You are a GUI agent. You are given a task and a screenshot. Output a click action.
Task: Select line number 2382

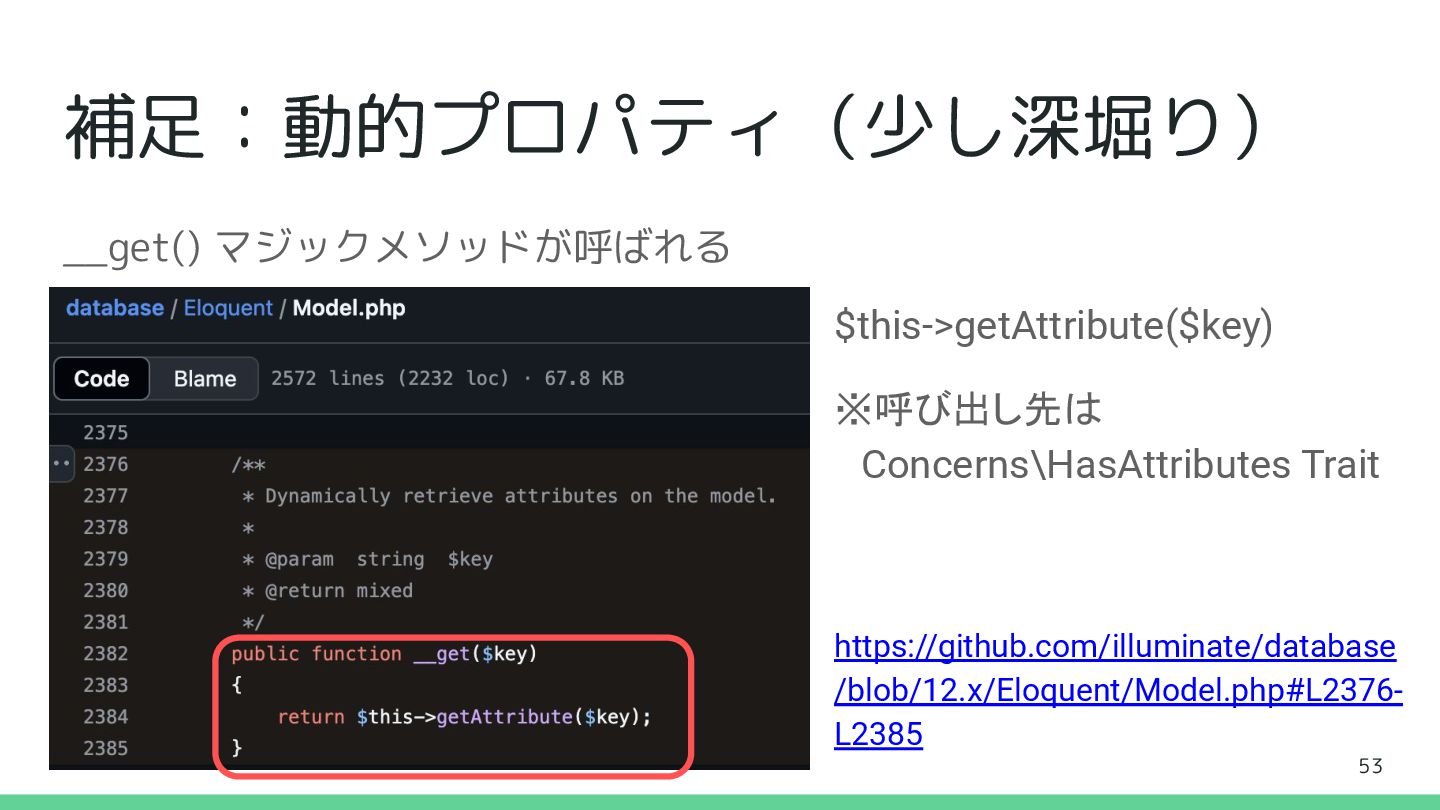106,654
